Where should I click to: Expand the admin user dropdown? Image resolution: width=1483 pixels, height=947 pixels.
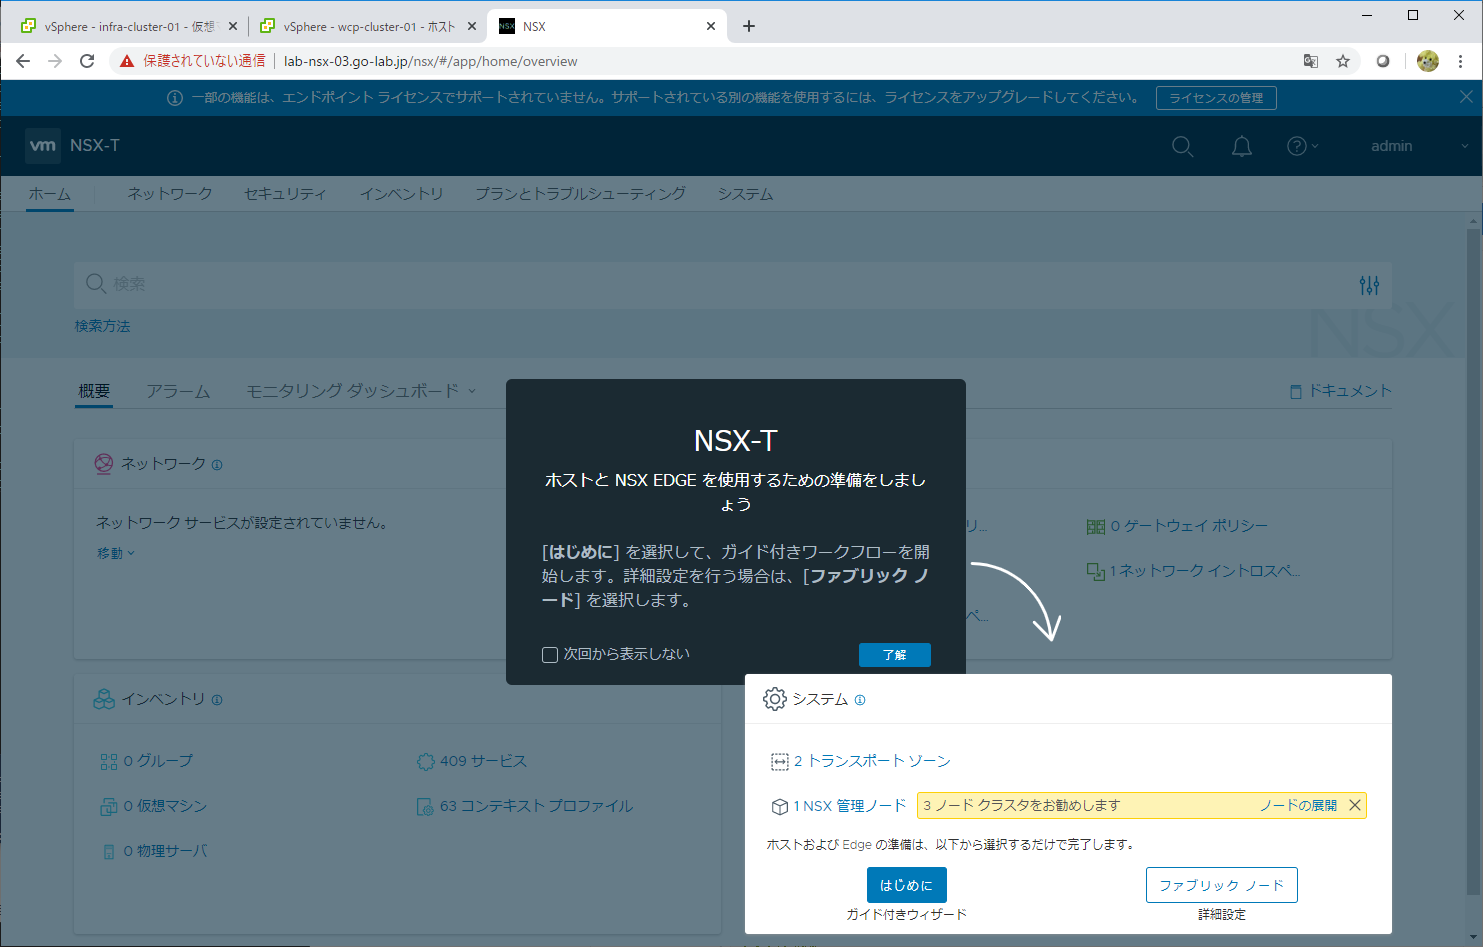(1419, 146)
